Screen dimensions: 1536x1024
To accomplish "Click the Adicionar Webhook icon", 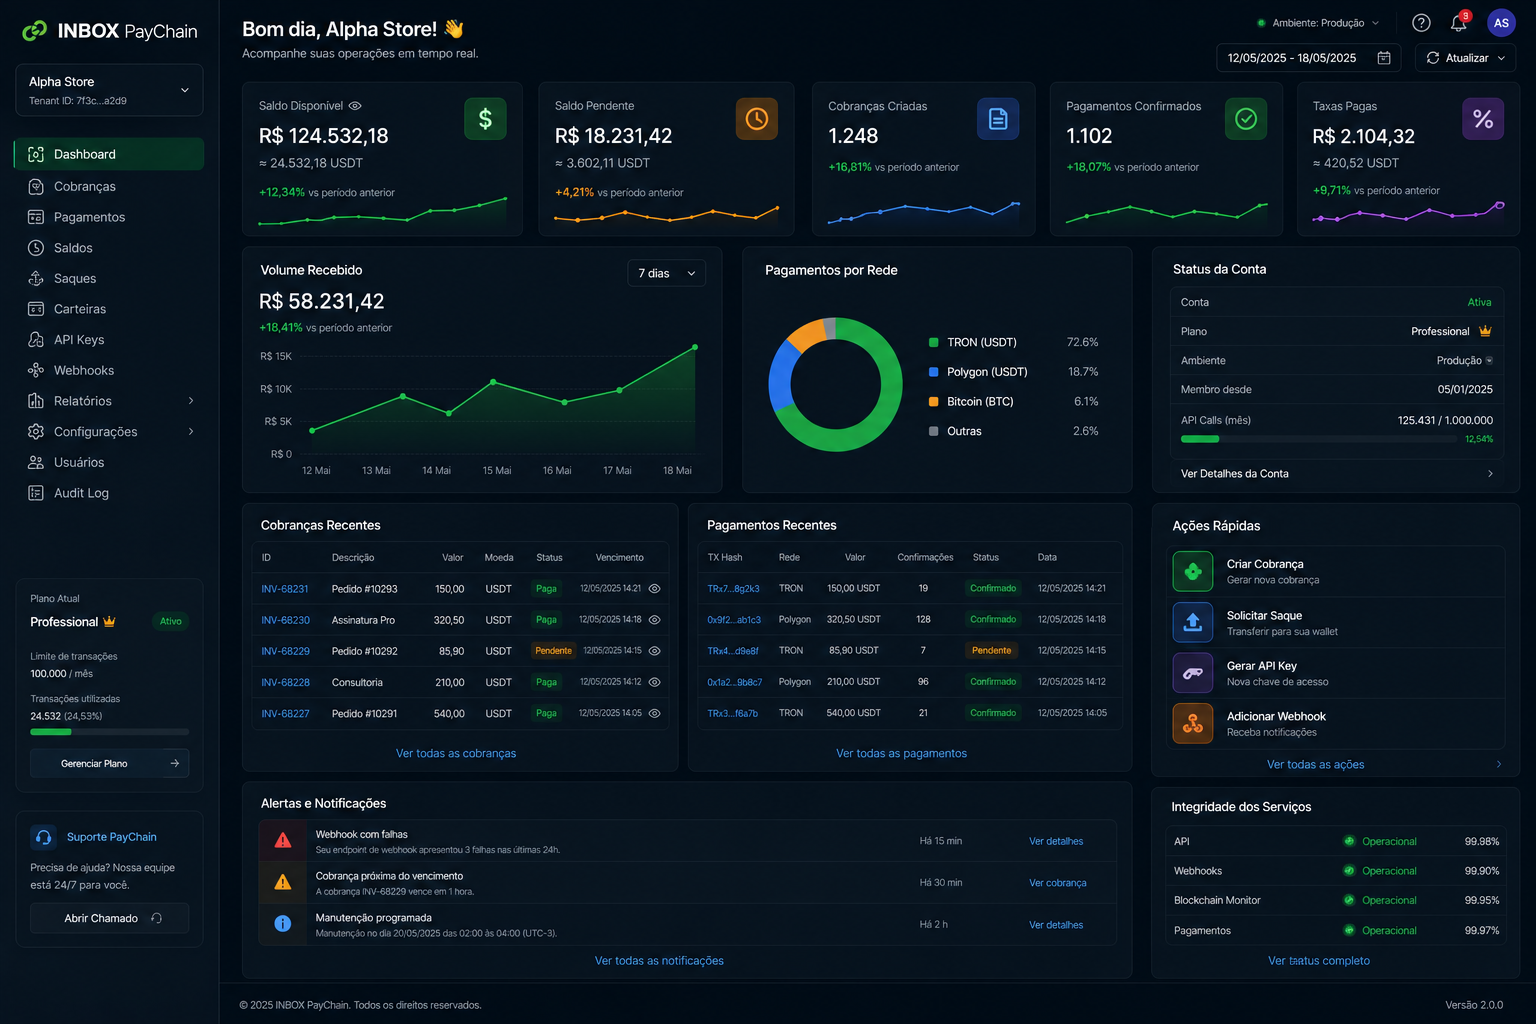I will [1193, 723].
